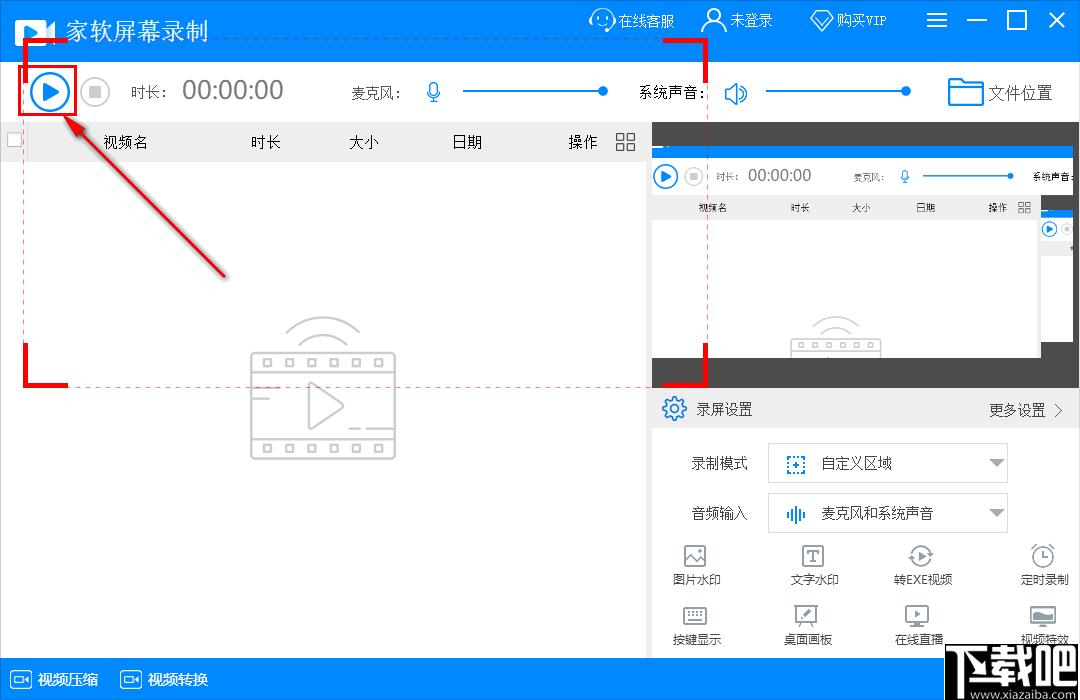Sort by 视频名 column header

(x=125, y=142)
